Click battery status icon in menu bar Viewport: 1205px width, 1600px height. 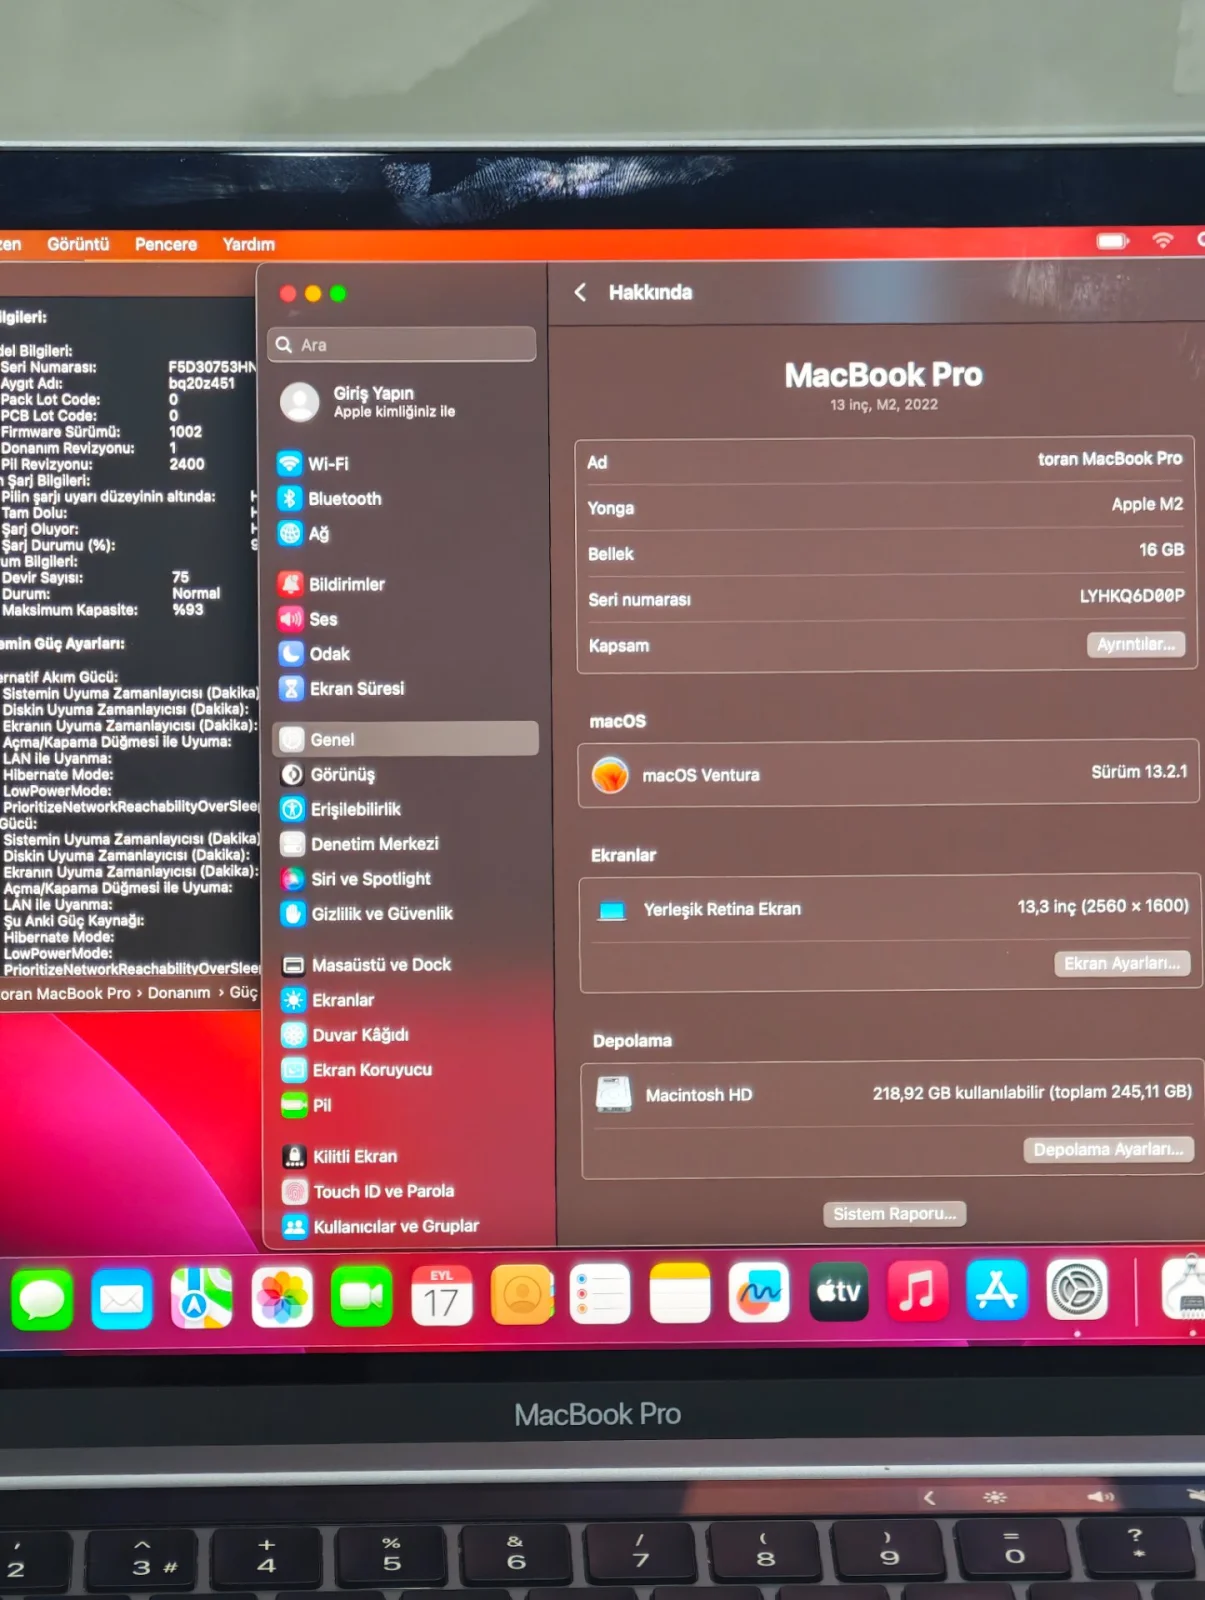tap(1112, 241)
